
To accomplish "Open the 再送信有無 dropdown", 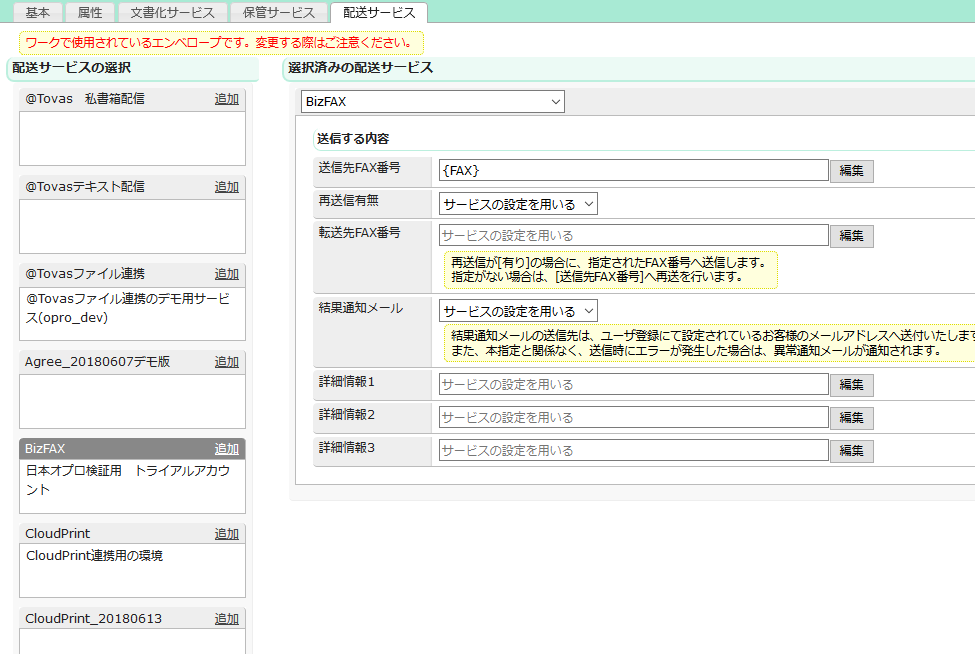I will tap(517, 204).
